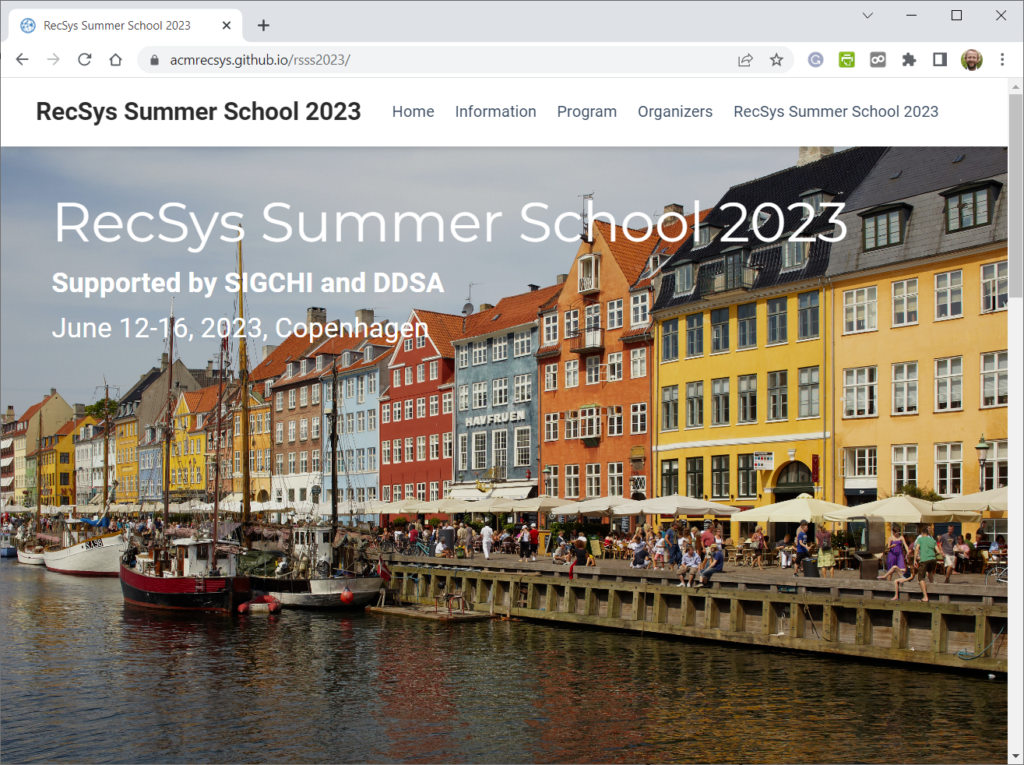Minimize the browser window
1024x765 pixels.
[x=912, y=16]
